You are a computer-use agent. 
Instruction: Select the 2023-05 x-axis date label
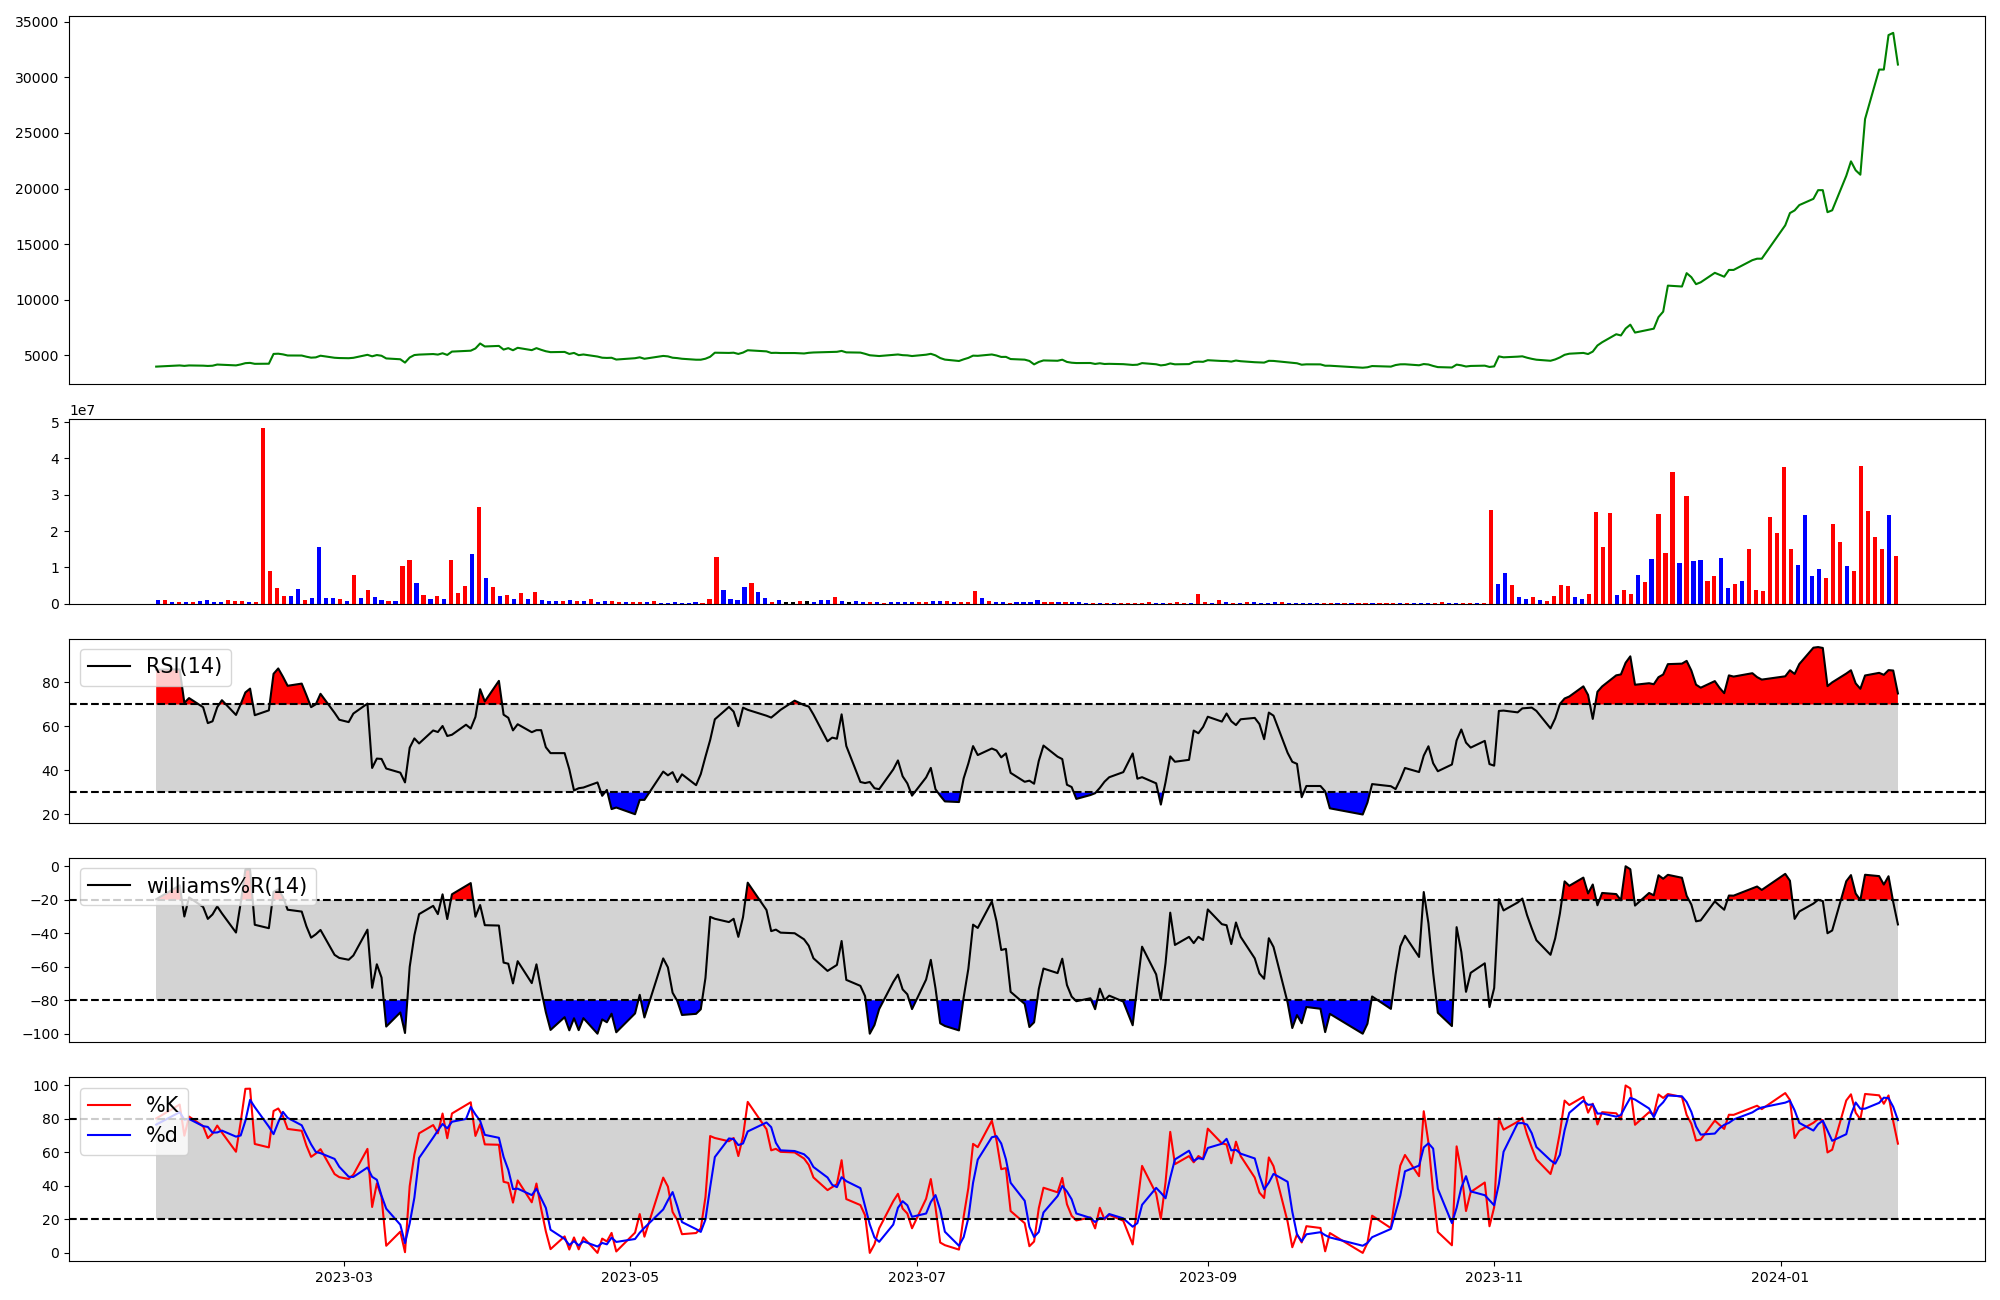pyautogui.click(x=630, y=1277)
